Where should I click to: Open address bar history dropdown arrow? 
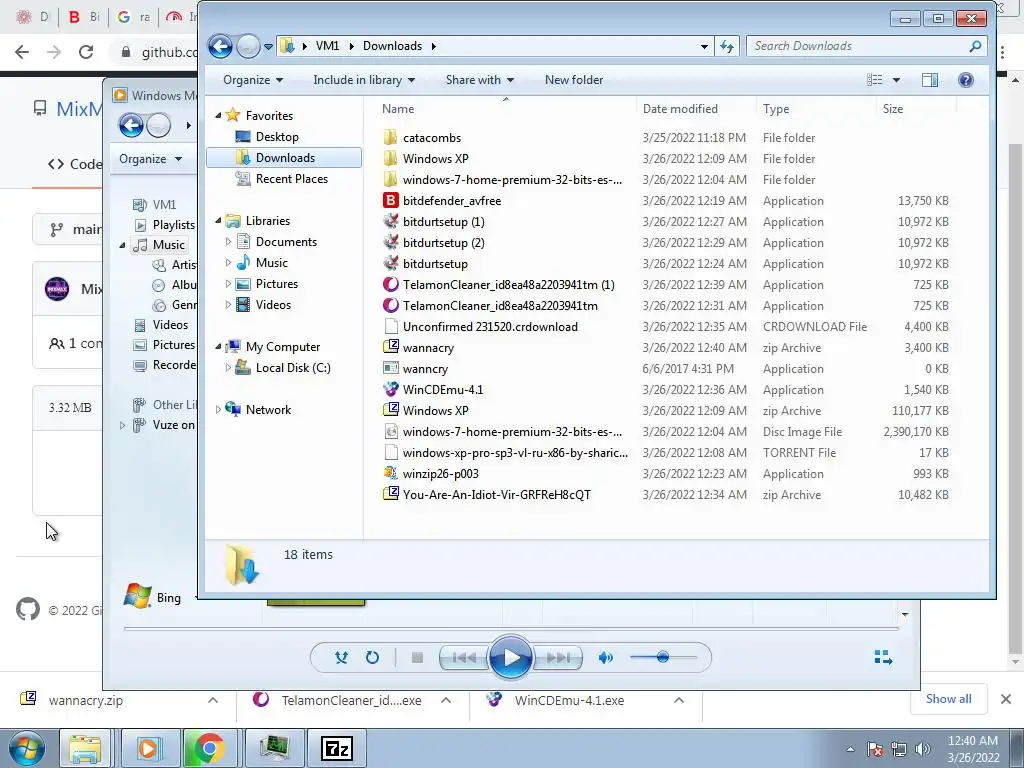click(x=704, y=46)
